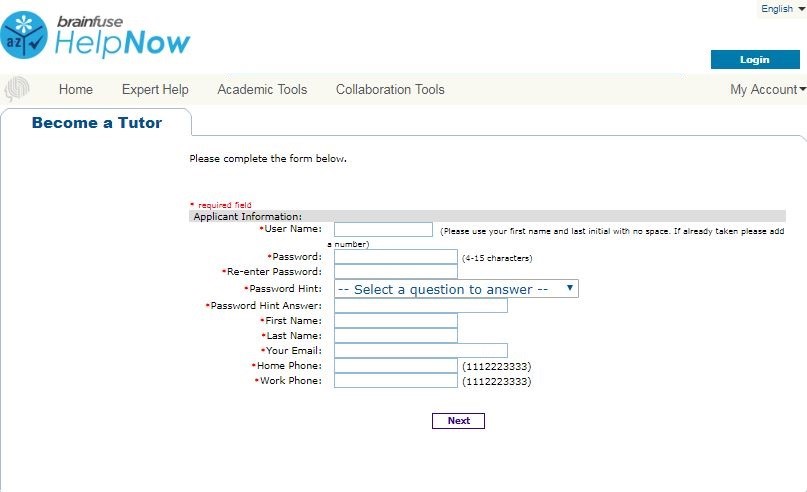Focus the User Name input field
Image resolution: width=807 pixels, height=492 pixels.
[383, 230]
